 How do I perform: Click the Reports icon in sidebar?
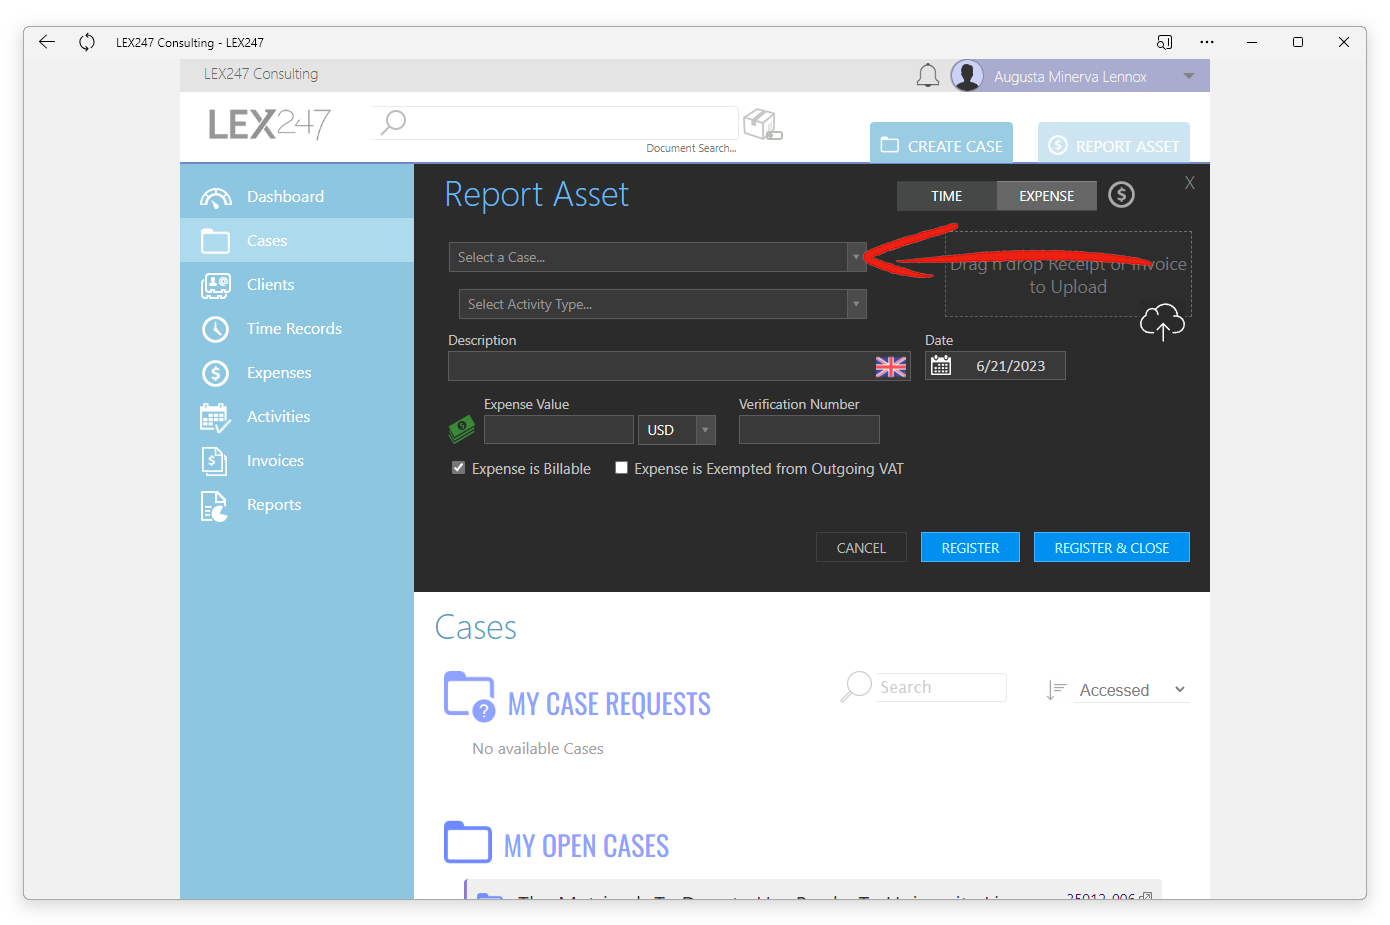(214, 506)
